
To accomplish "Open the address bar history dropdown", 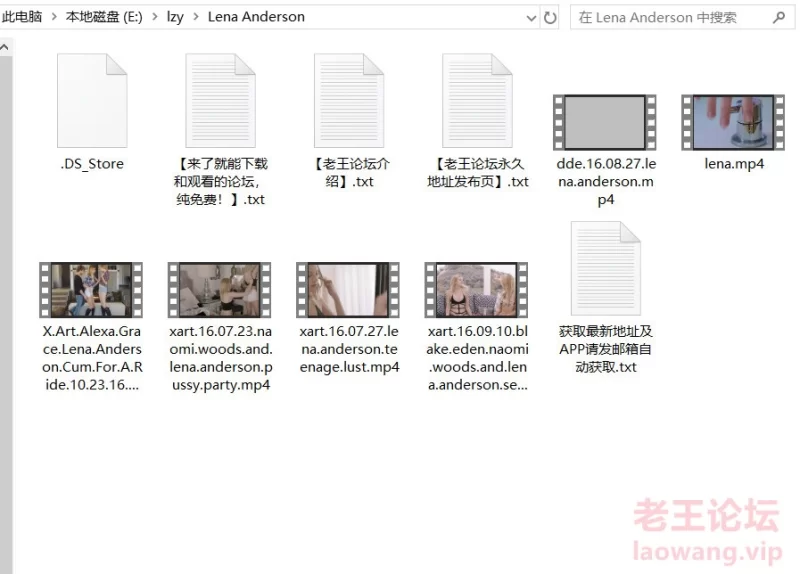I will coord(531,18).
